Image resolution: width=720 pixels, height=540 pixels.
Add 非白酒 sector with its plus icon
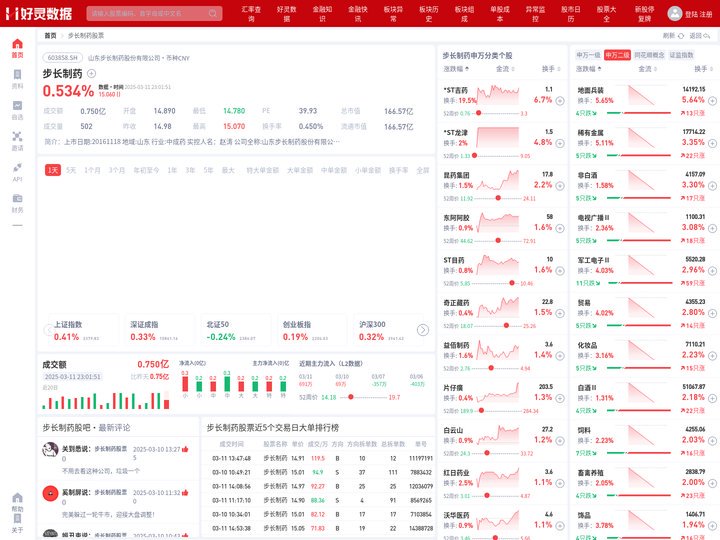tap(712, 186)
